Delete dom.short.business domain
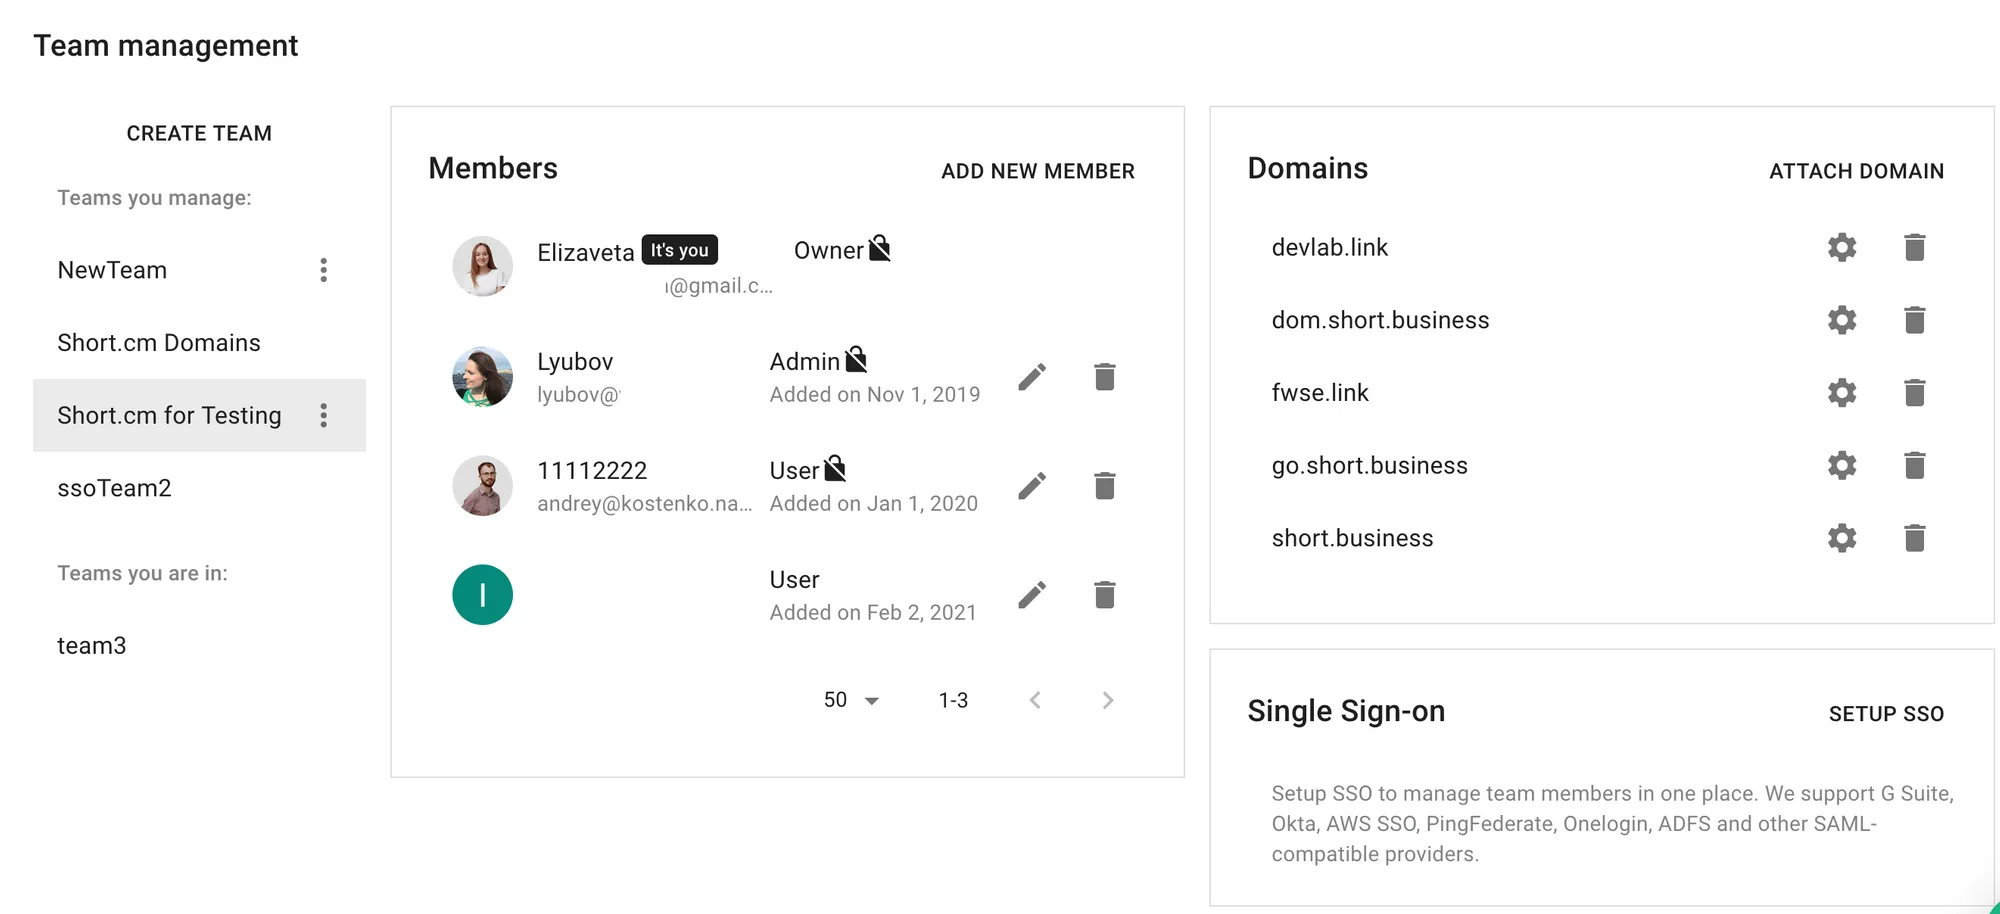Viewport: 2000px width, 914px height. 1915,320
